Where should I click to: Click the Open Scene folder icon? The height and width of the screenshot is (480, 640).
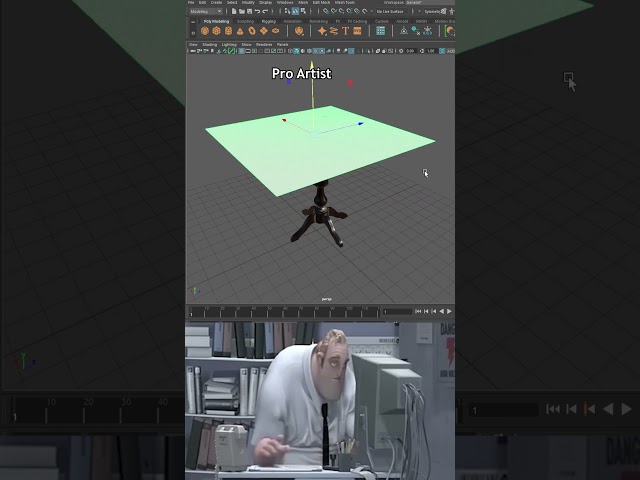coord(242,11)
